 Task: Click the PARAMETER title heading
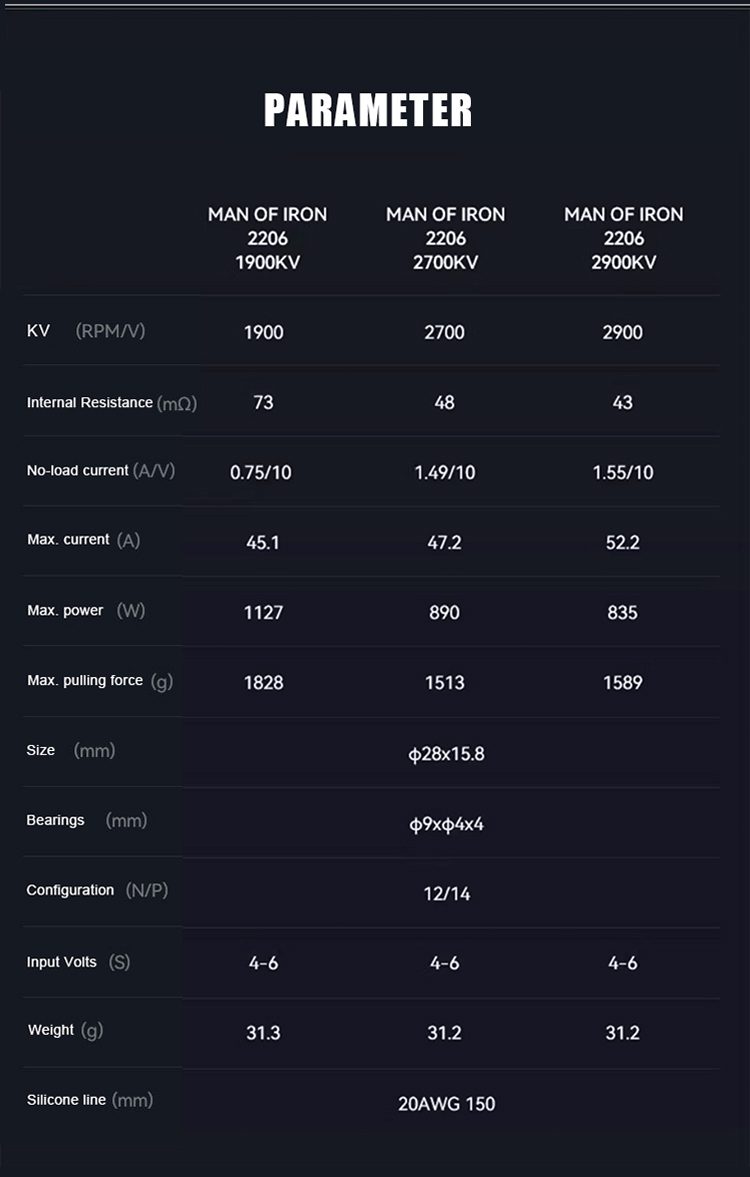coord(368,110)
